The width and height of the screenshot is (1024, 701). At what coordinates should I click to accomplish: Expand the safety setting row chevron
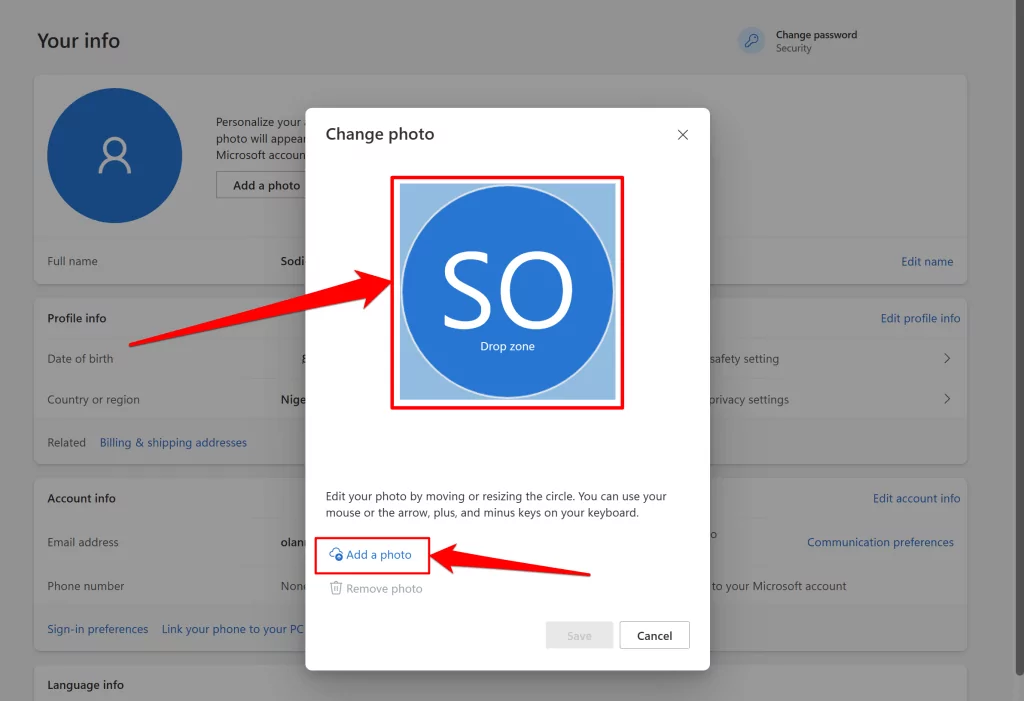[x=947, y=359]
